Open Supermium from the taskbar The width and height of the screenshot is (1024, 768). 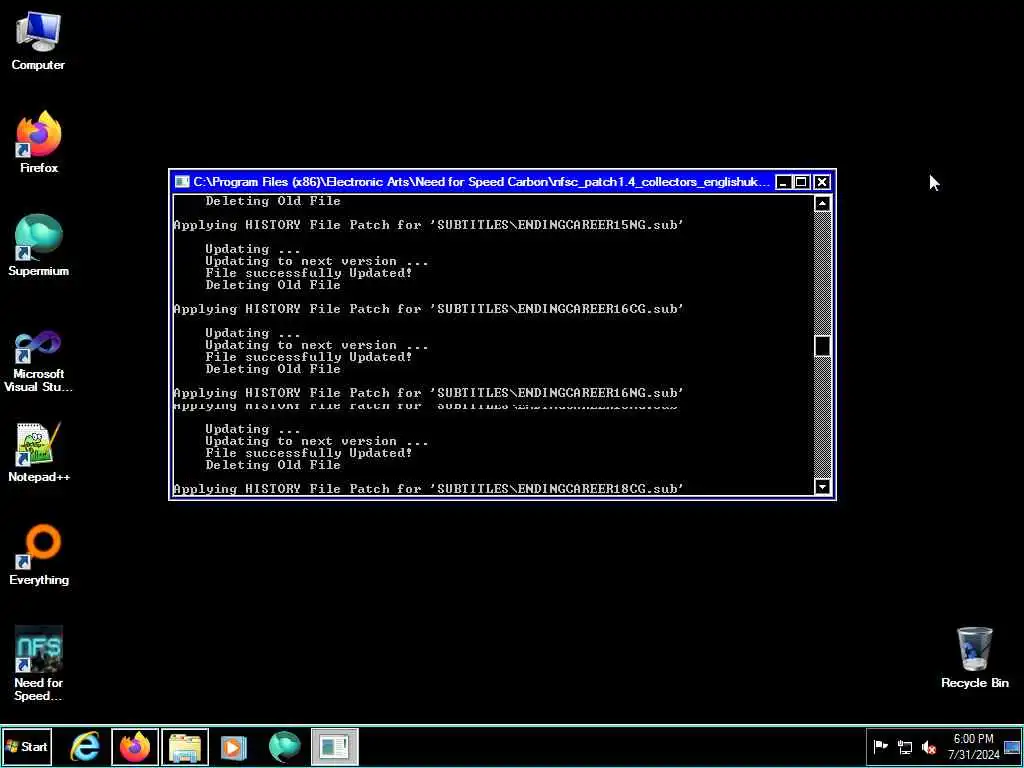pyautogui.click(x=284, y=747)
